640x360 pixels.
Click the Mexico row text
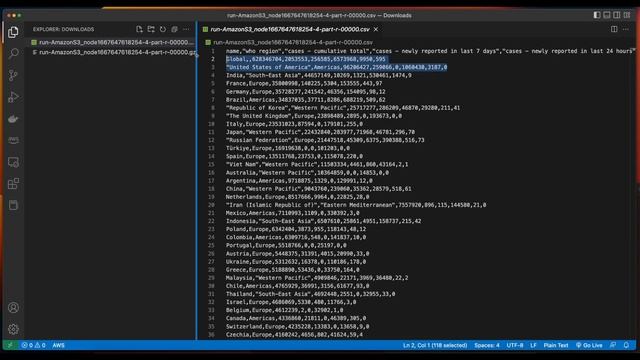(293, 213)
